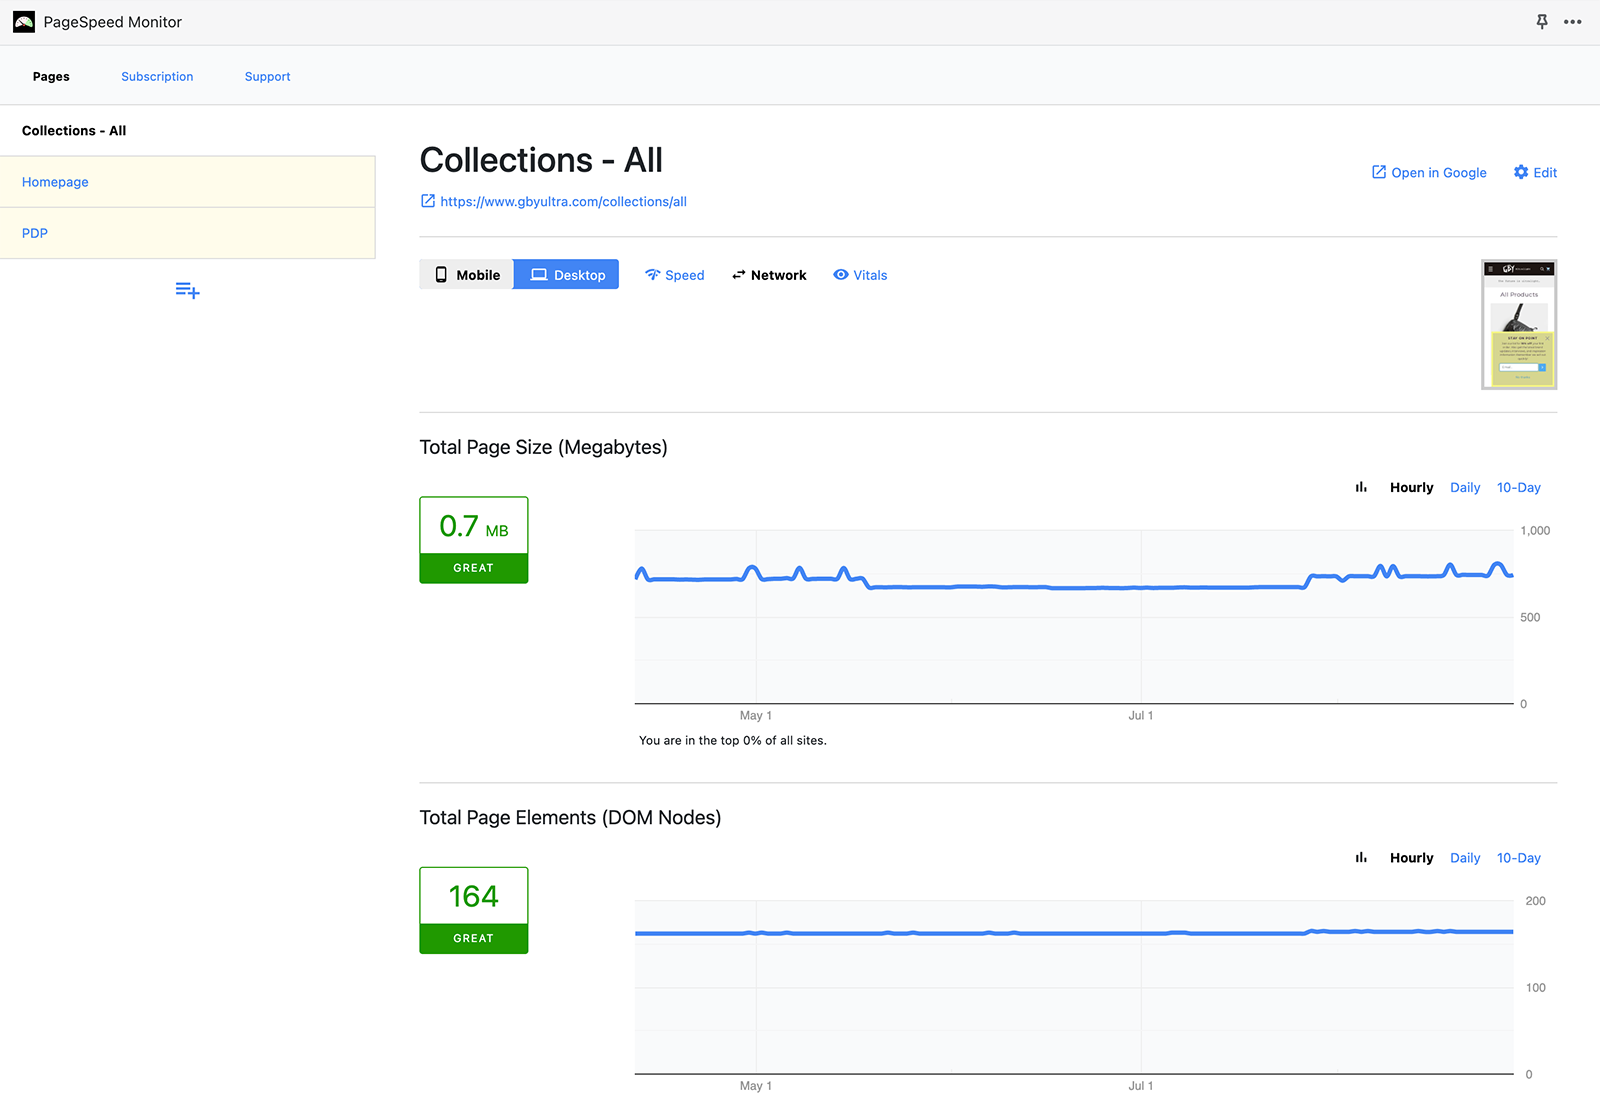Open the Support tab

tap(267, 76)
